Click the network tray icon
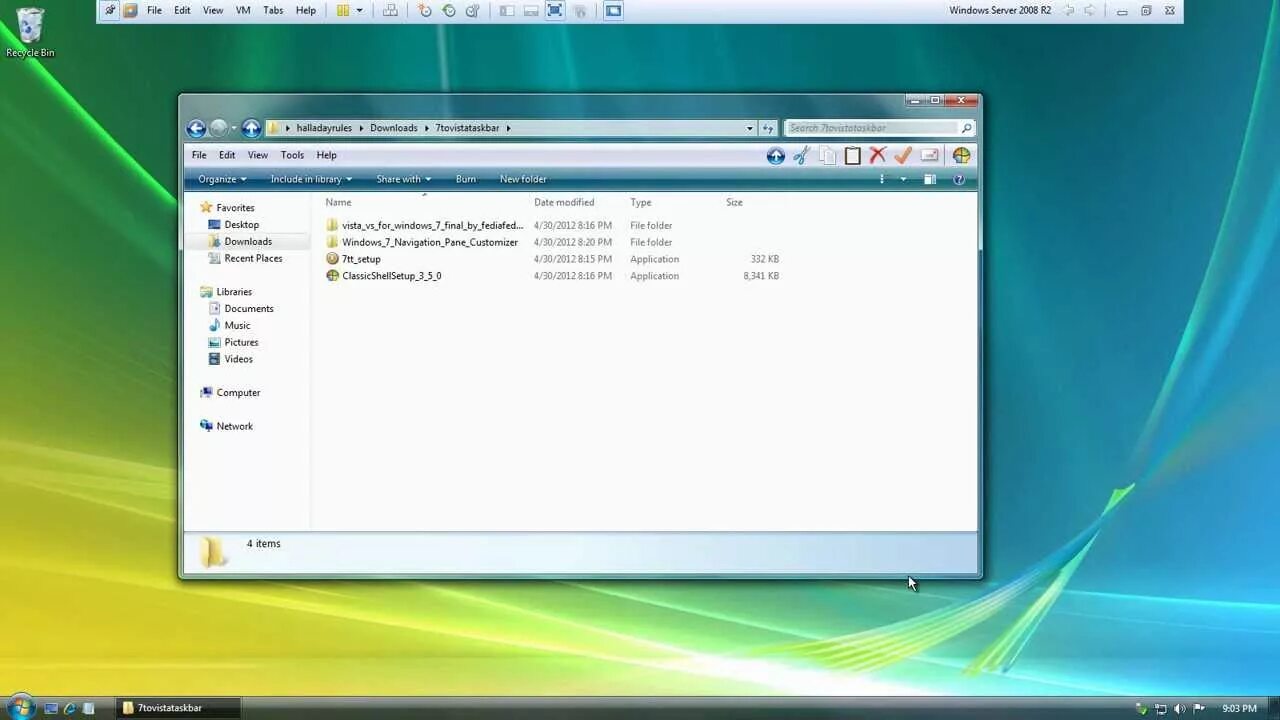Screen dimensions: 1280x720 [x=1161, y=708]
